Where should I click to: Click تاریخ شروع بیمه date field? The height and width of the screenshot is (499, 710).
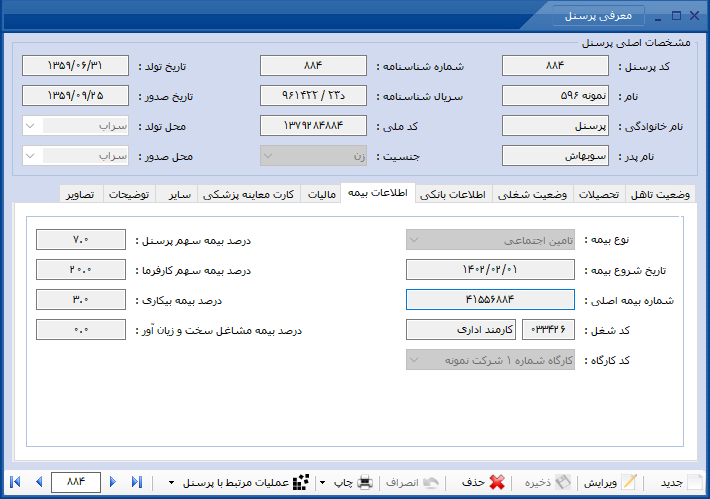490,269
